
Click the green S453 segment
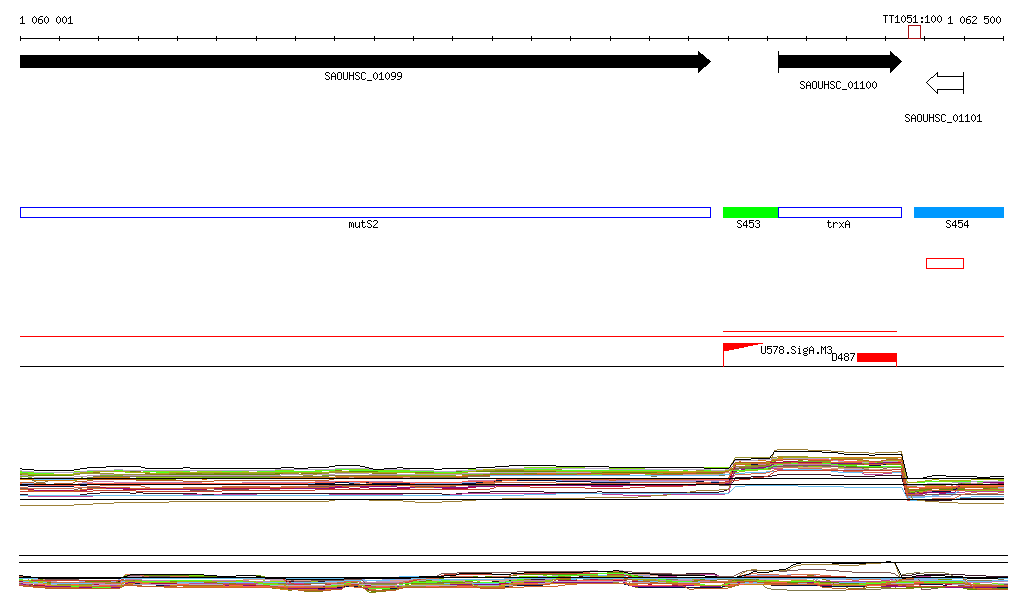pos(750,212)
